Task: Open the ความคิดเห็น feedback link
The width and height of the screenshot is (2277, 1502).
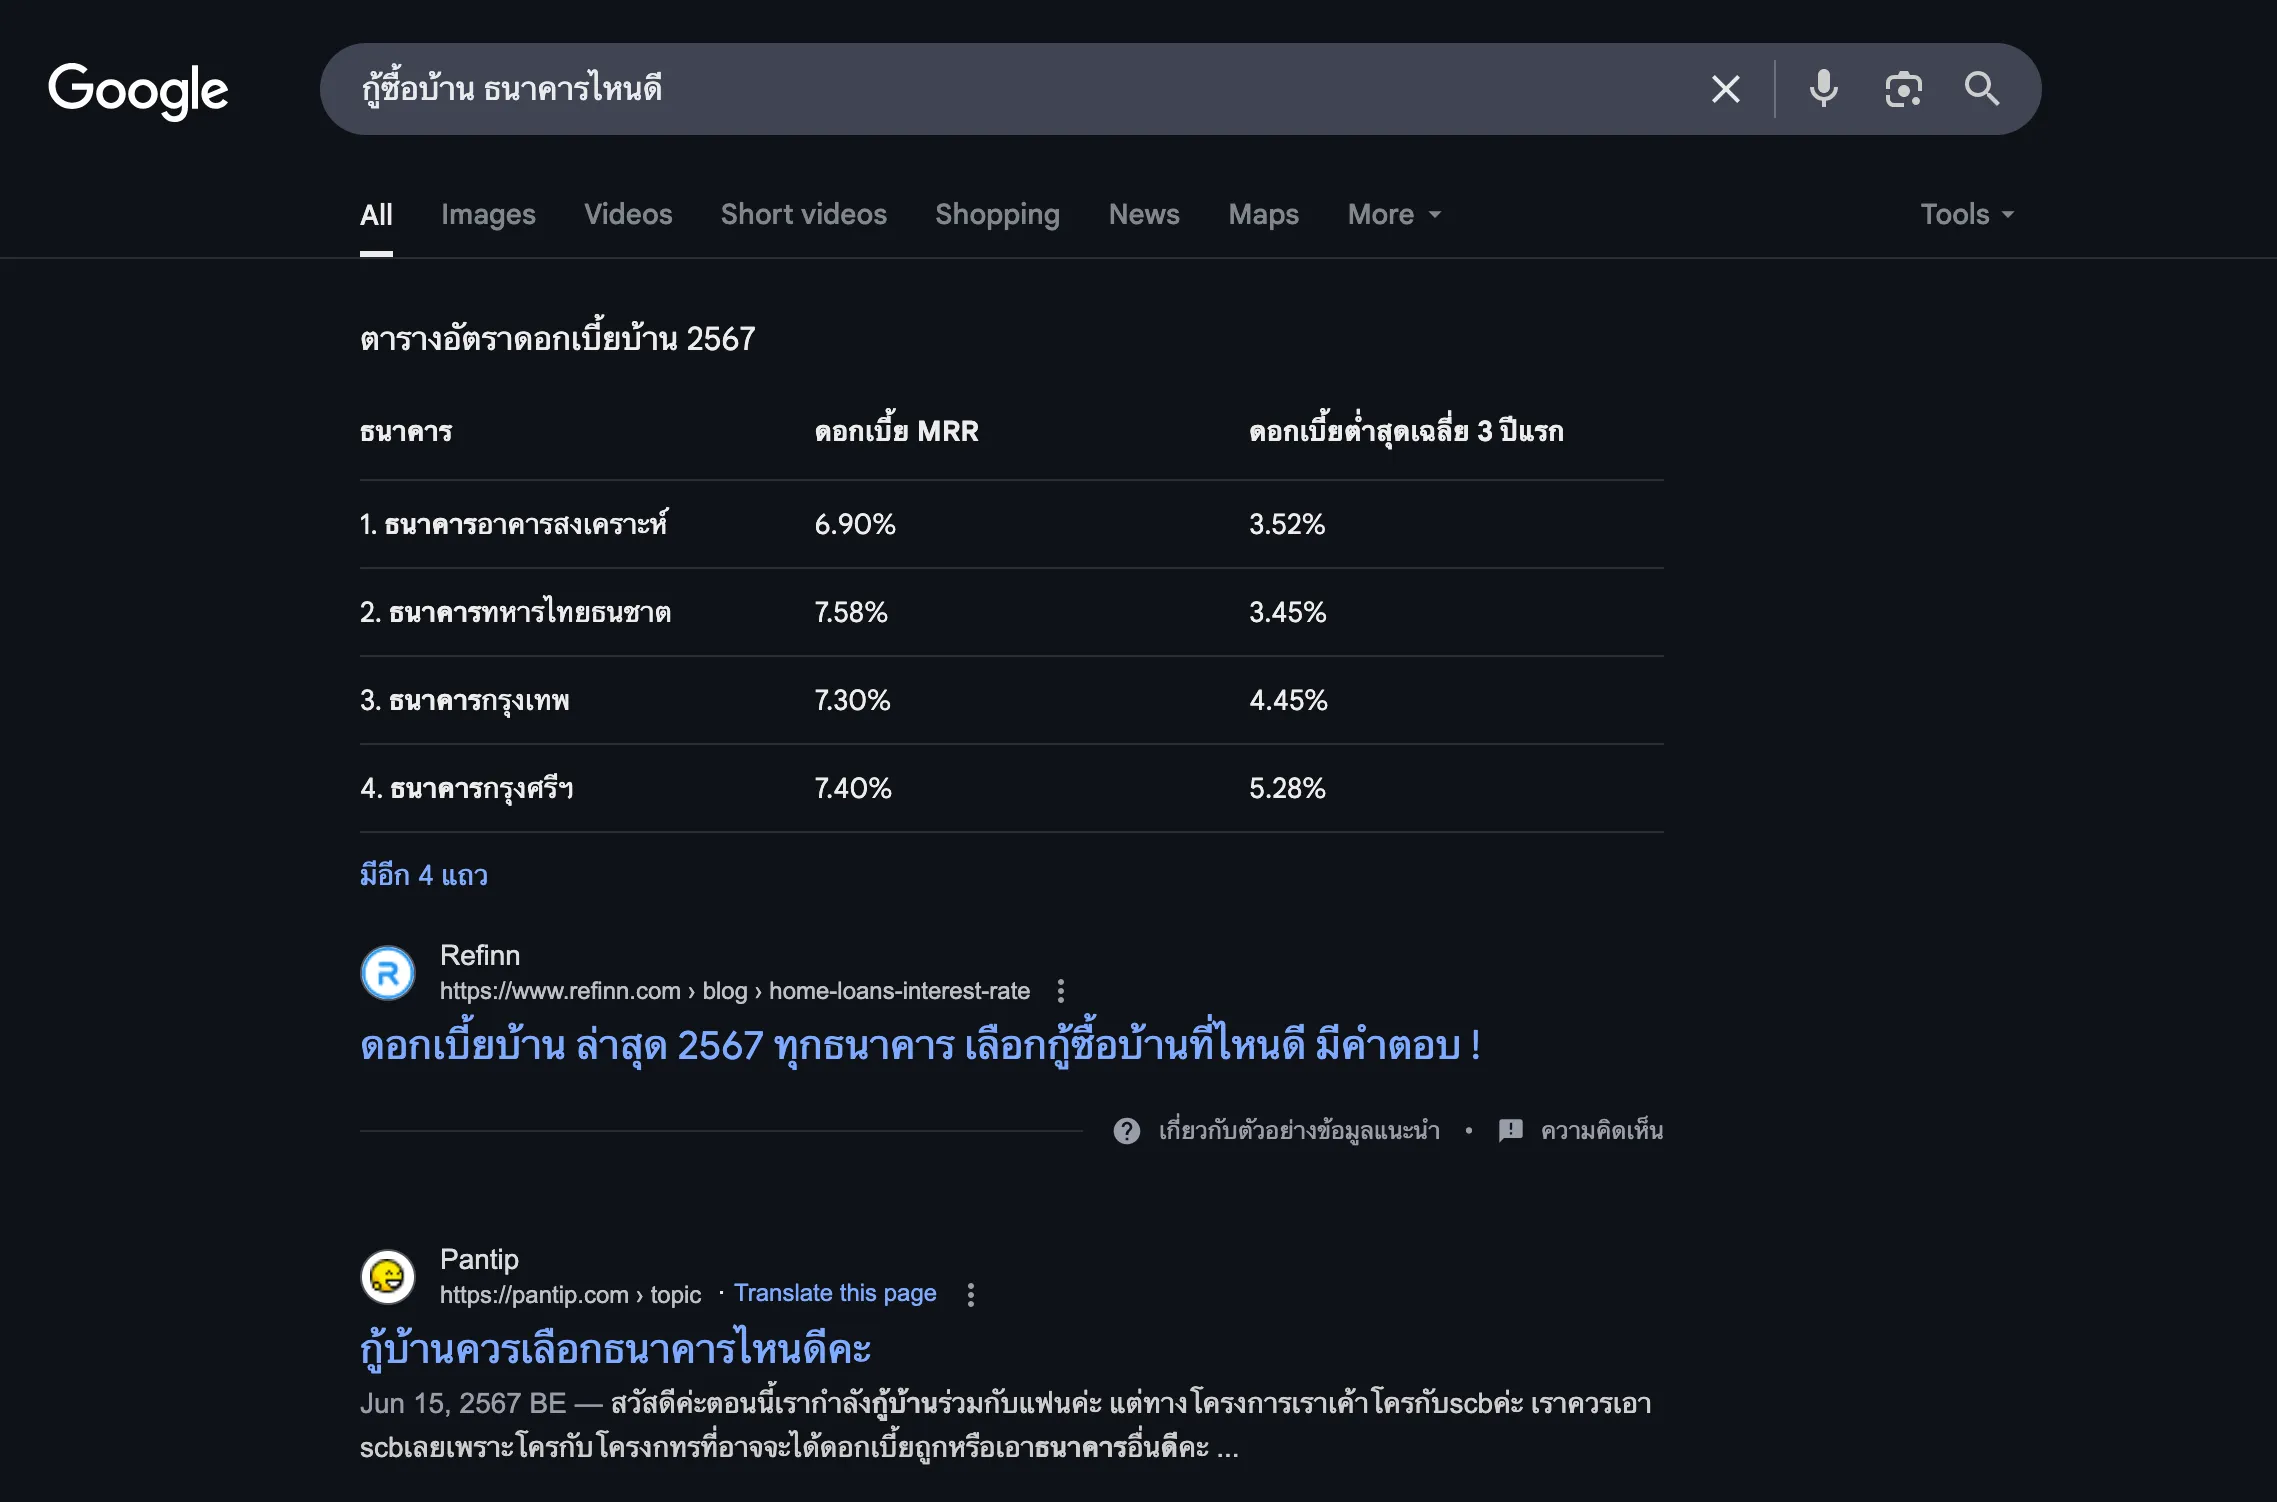Action: (x=1602, y=1131)
